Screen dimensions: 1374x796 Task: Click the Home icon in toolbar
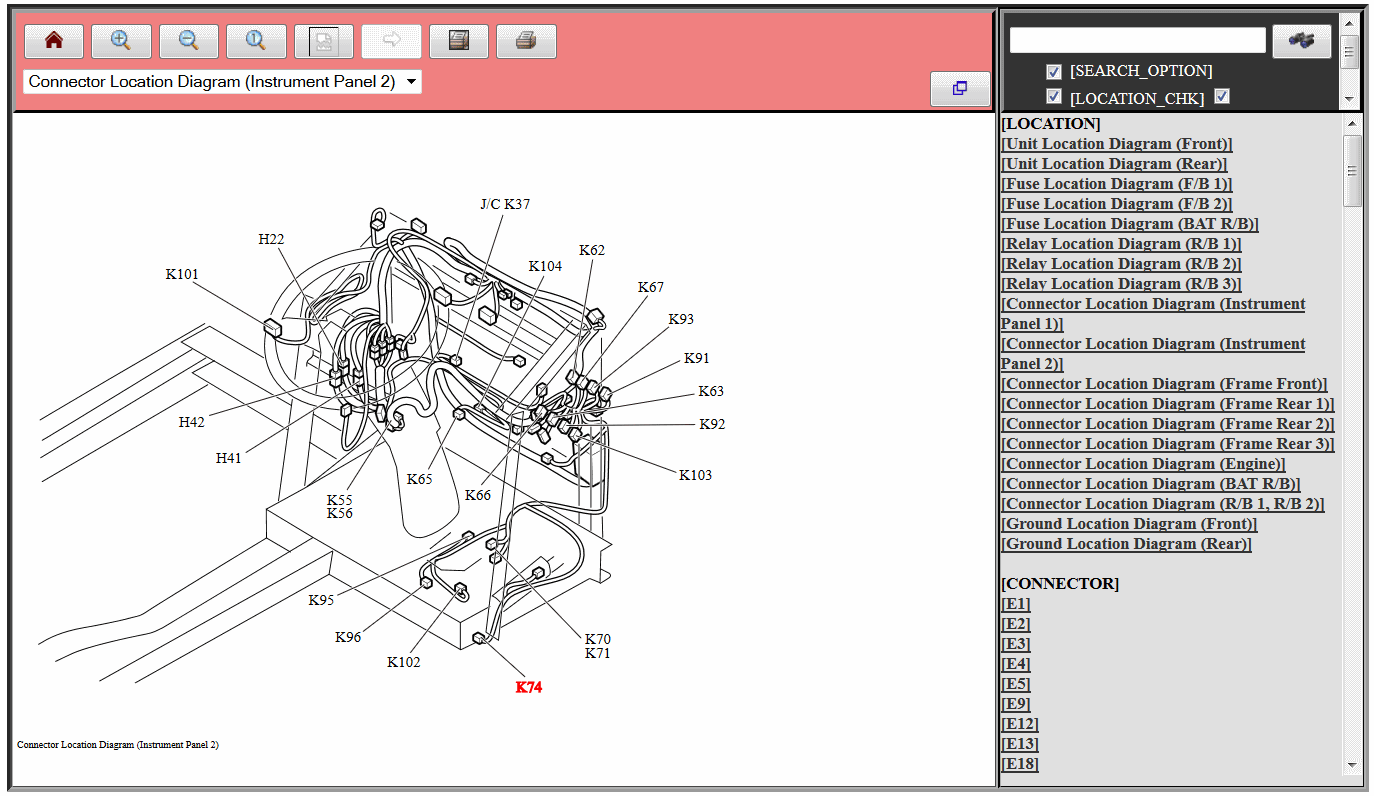pos(54,41)
